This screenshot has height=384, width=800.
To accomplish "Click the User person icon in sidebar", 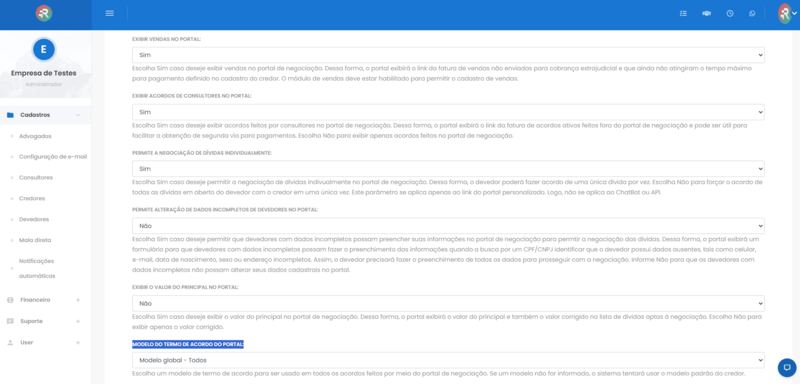I will click(10, 343).
